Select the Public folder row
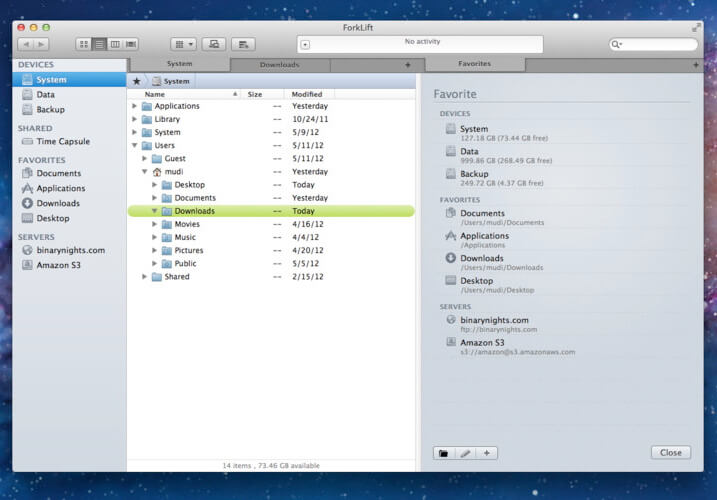Image resolution: width=717 pixels, height=500 pixels. (x=271, y=263)
